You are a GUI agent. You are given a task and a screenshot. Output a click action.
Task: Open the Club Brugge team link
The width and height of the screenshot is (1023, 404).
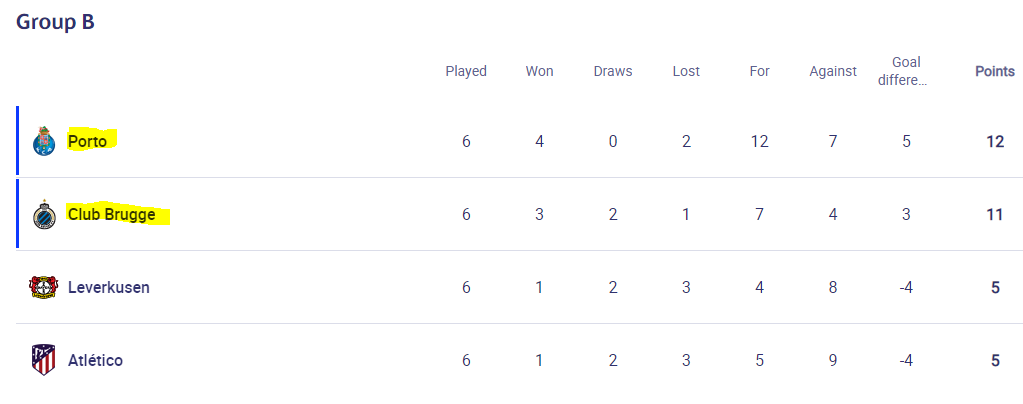pyautogui.click(x=112, y=214)
